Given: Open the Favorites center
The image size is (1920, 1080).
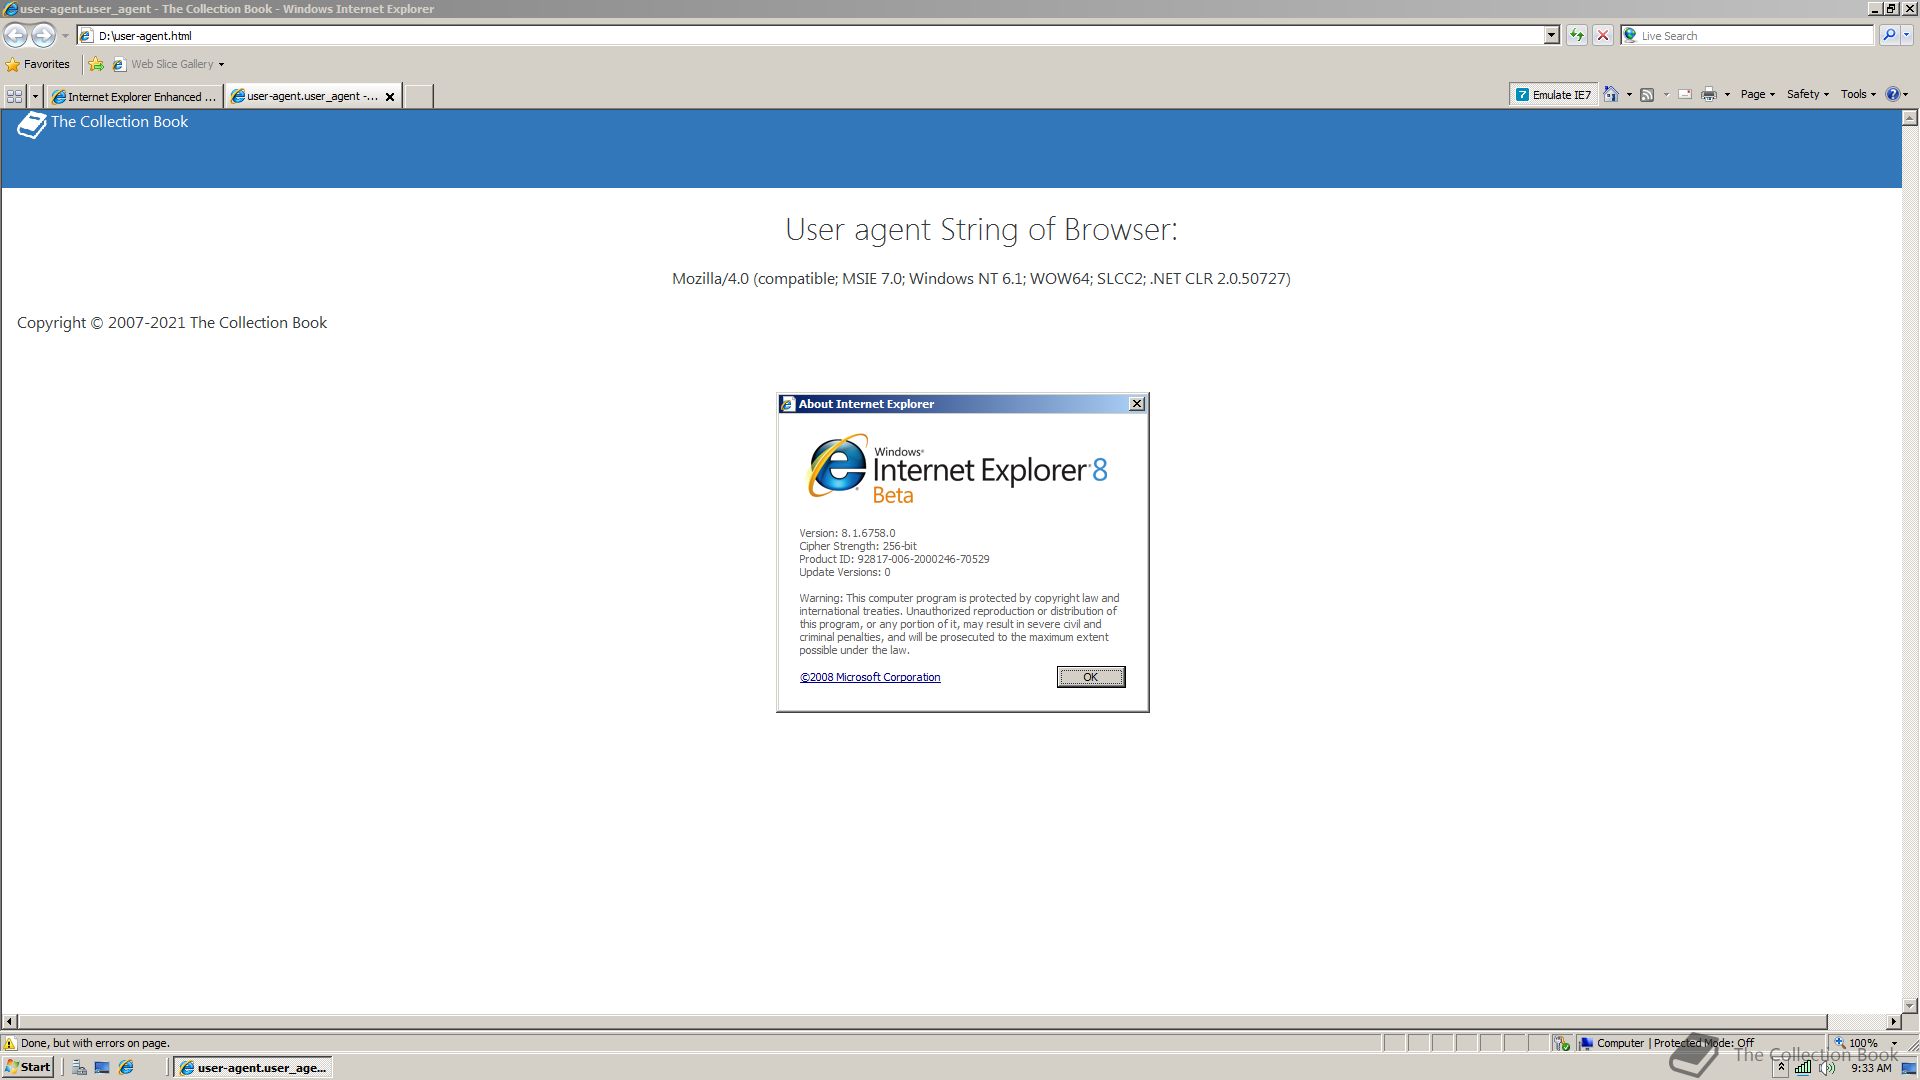Looking at the screenshot, I should (38, 64).
